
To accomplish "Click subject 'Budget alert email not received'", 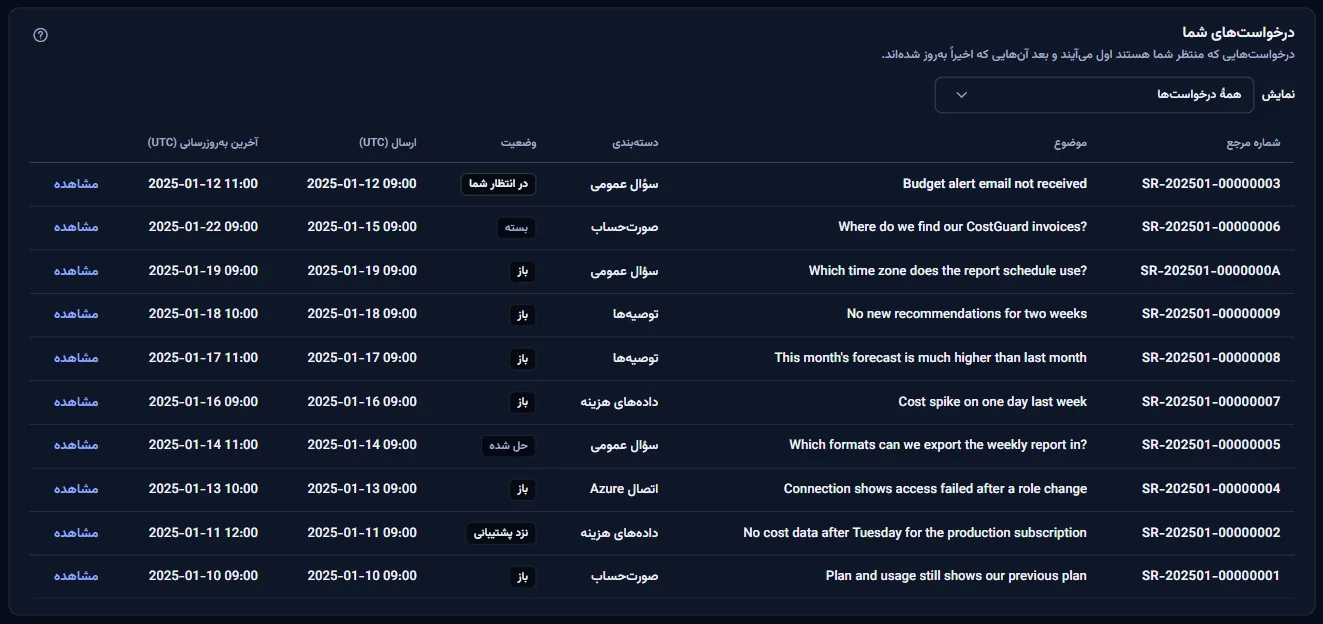I will pos(995,184).
